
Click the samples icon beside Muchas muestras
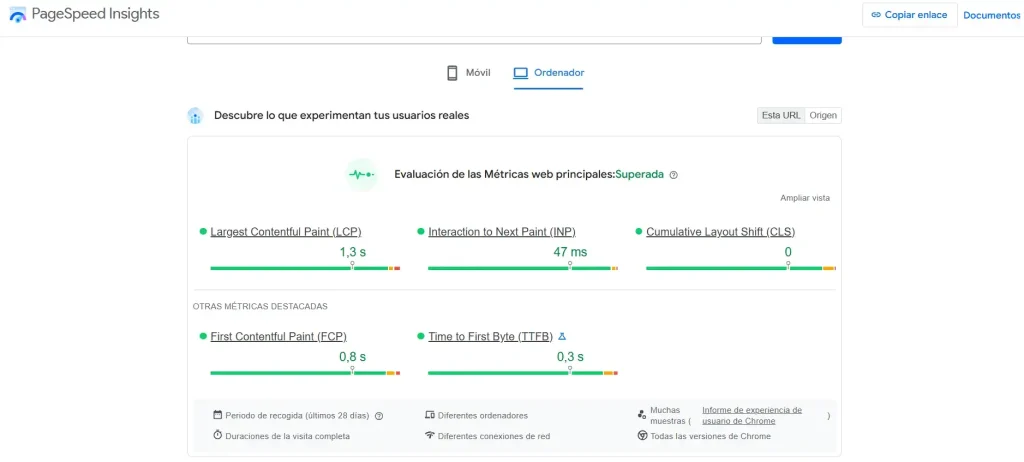point(642,414)
